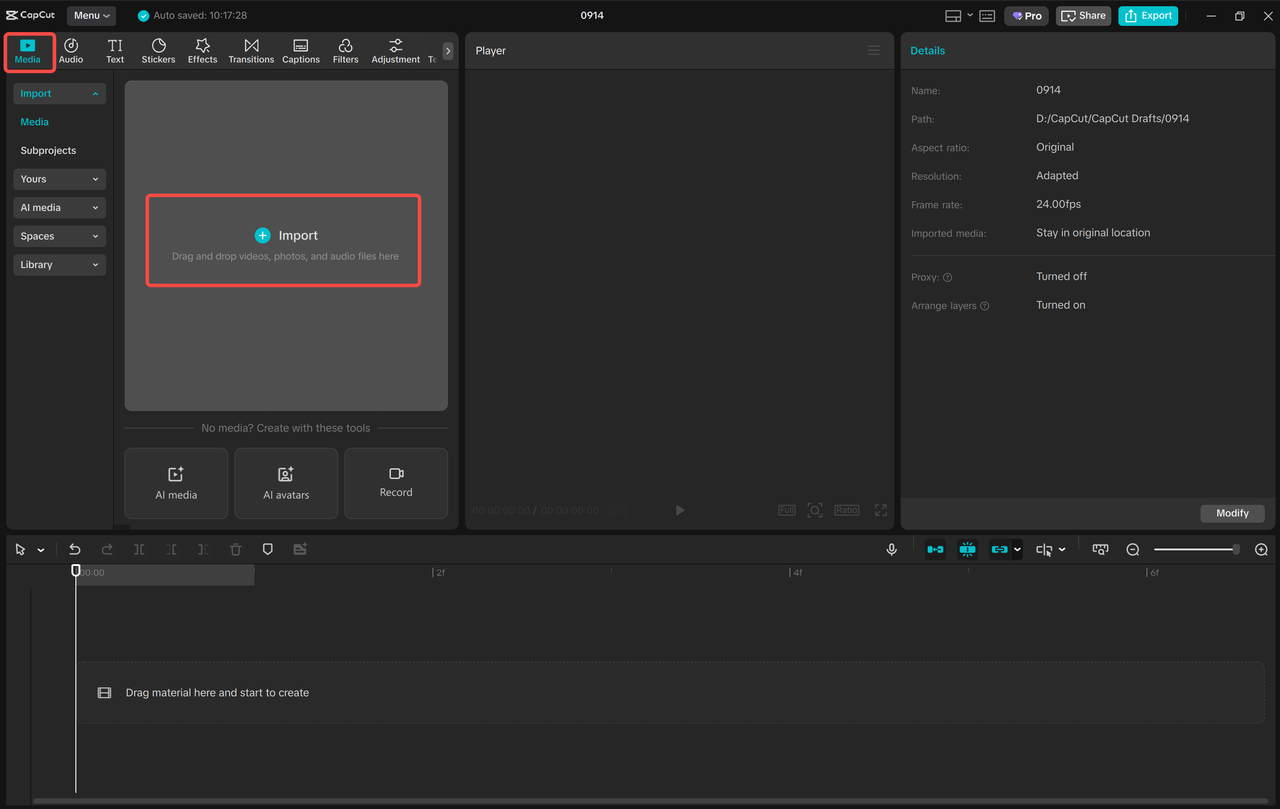Add a marker with the marker icon
Screen dimensions: 1280x809
(267, 550)
